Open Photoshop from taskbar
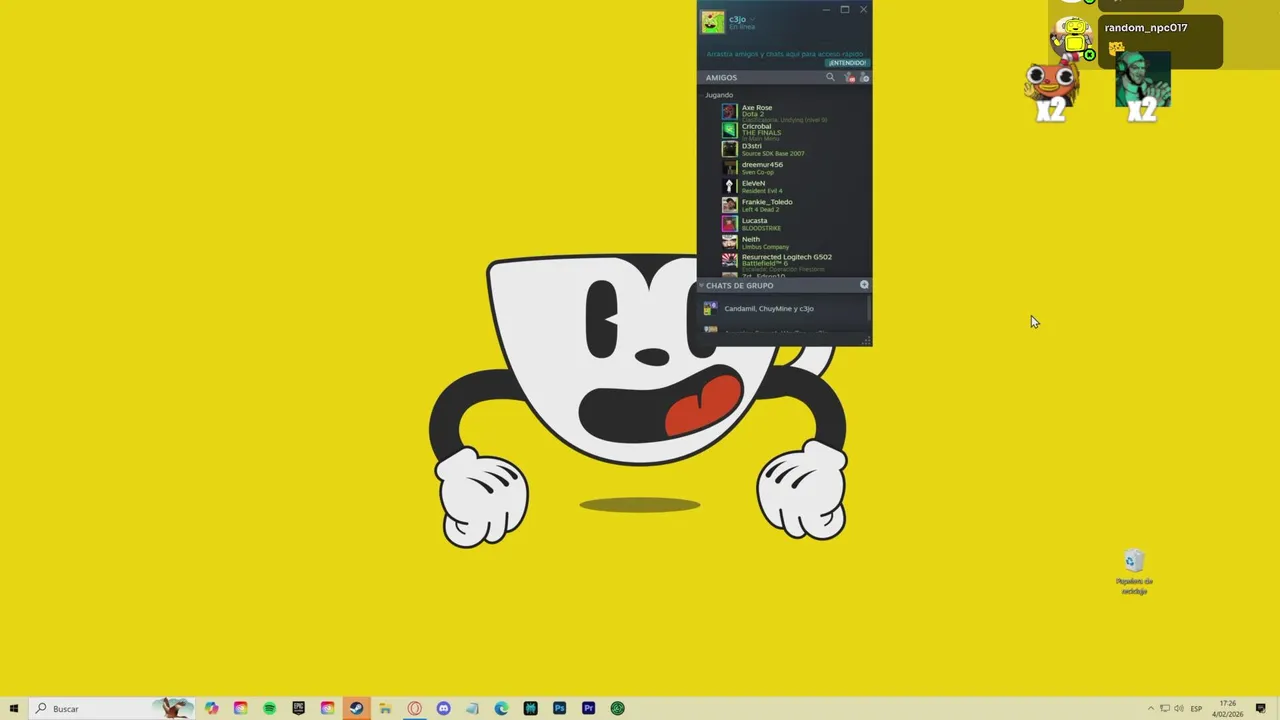The image size is (1280, 720). point(560,708)
